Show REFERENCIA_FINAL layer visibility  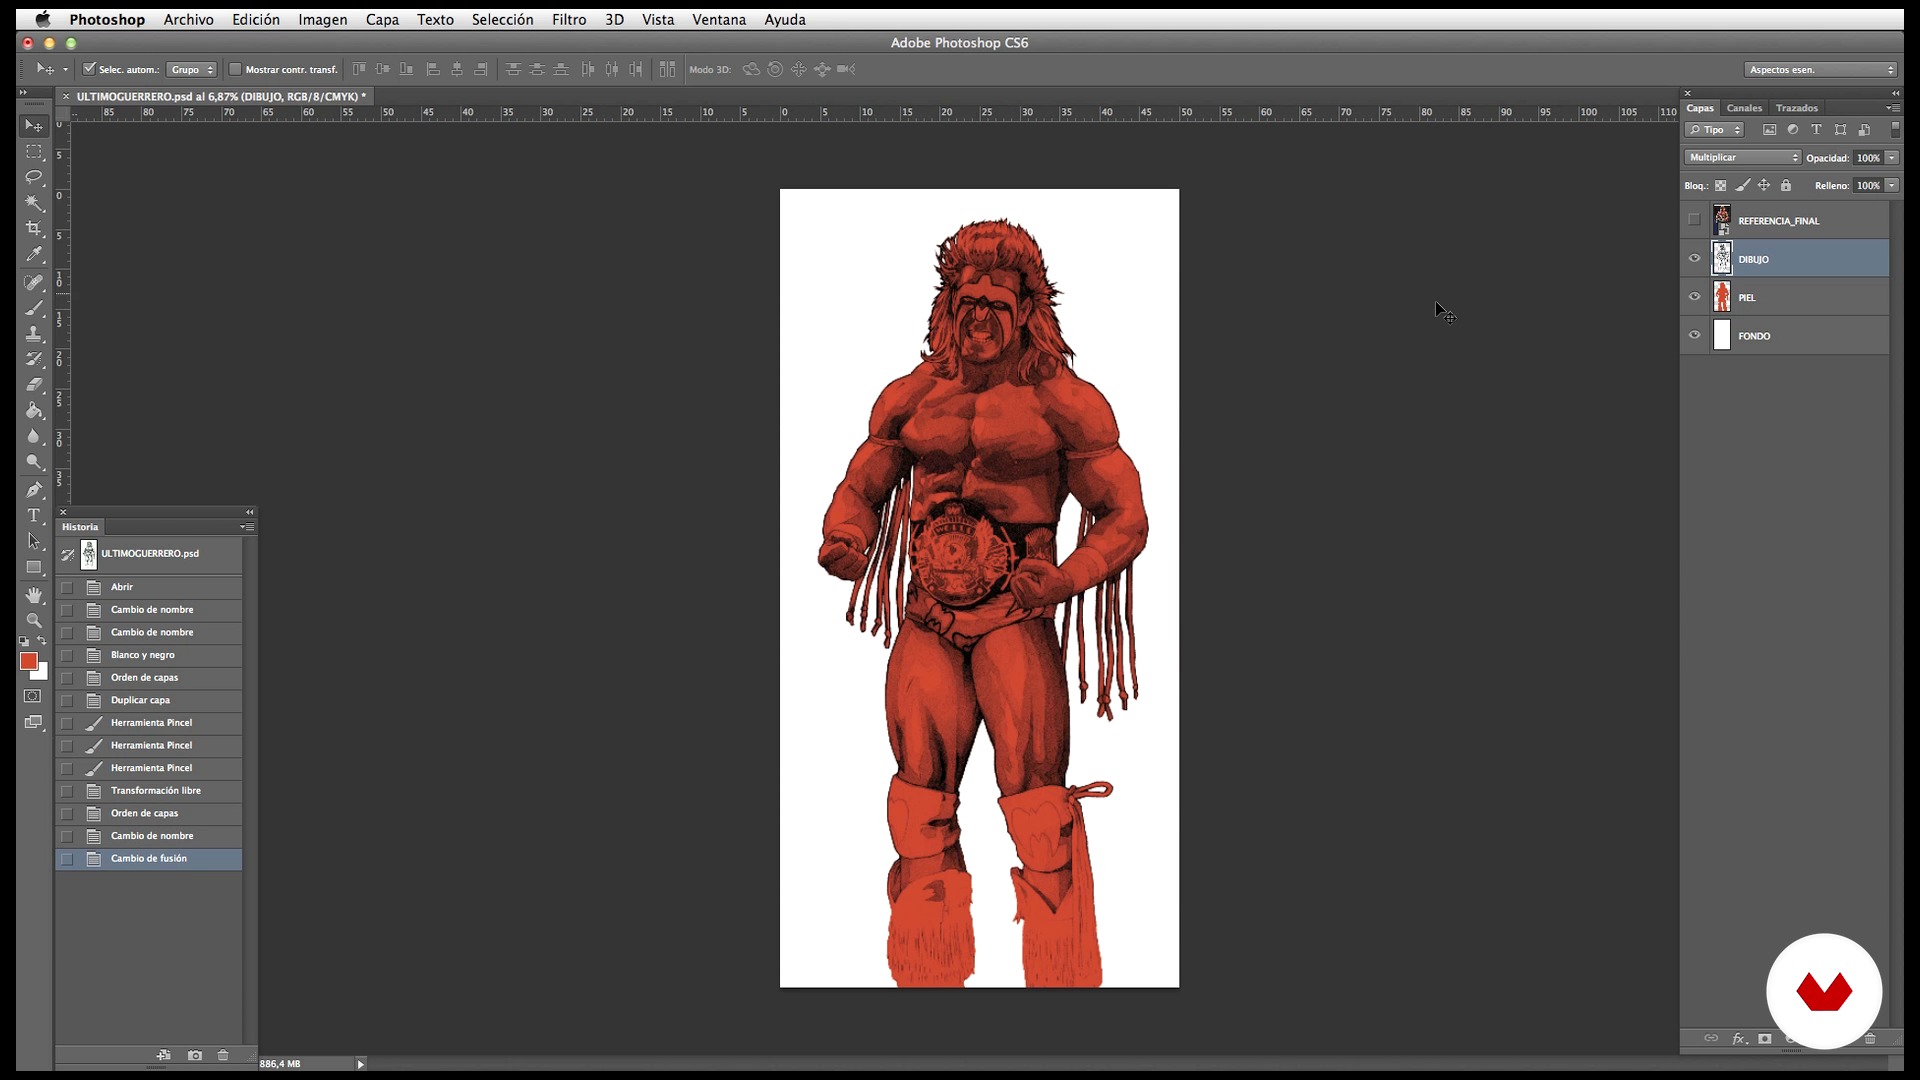pos(1694,220)
